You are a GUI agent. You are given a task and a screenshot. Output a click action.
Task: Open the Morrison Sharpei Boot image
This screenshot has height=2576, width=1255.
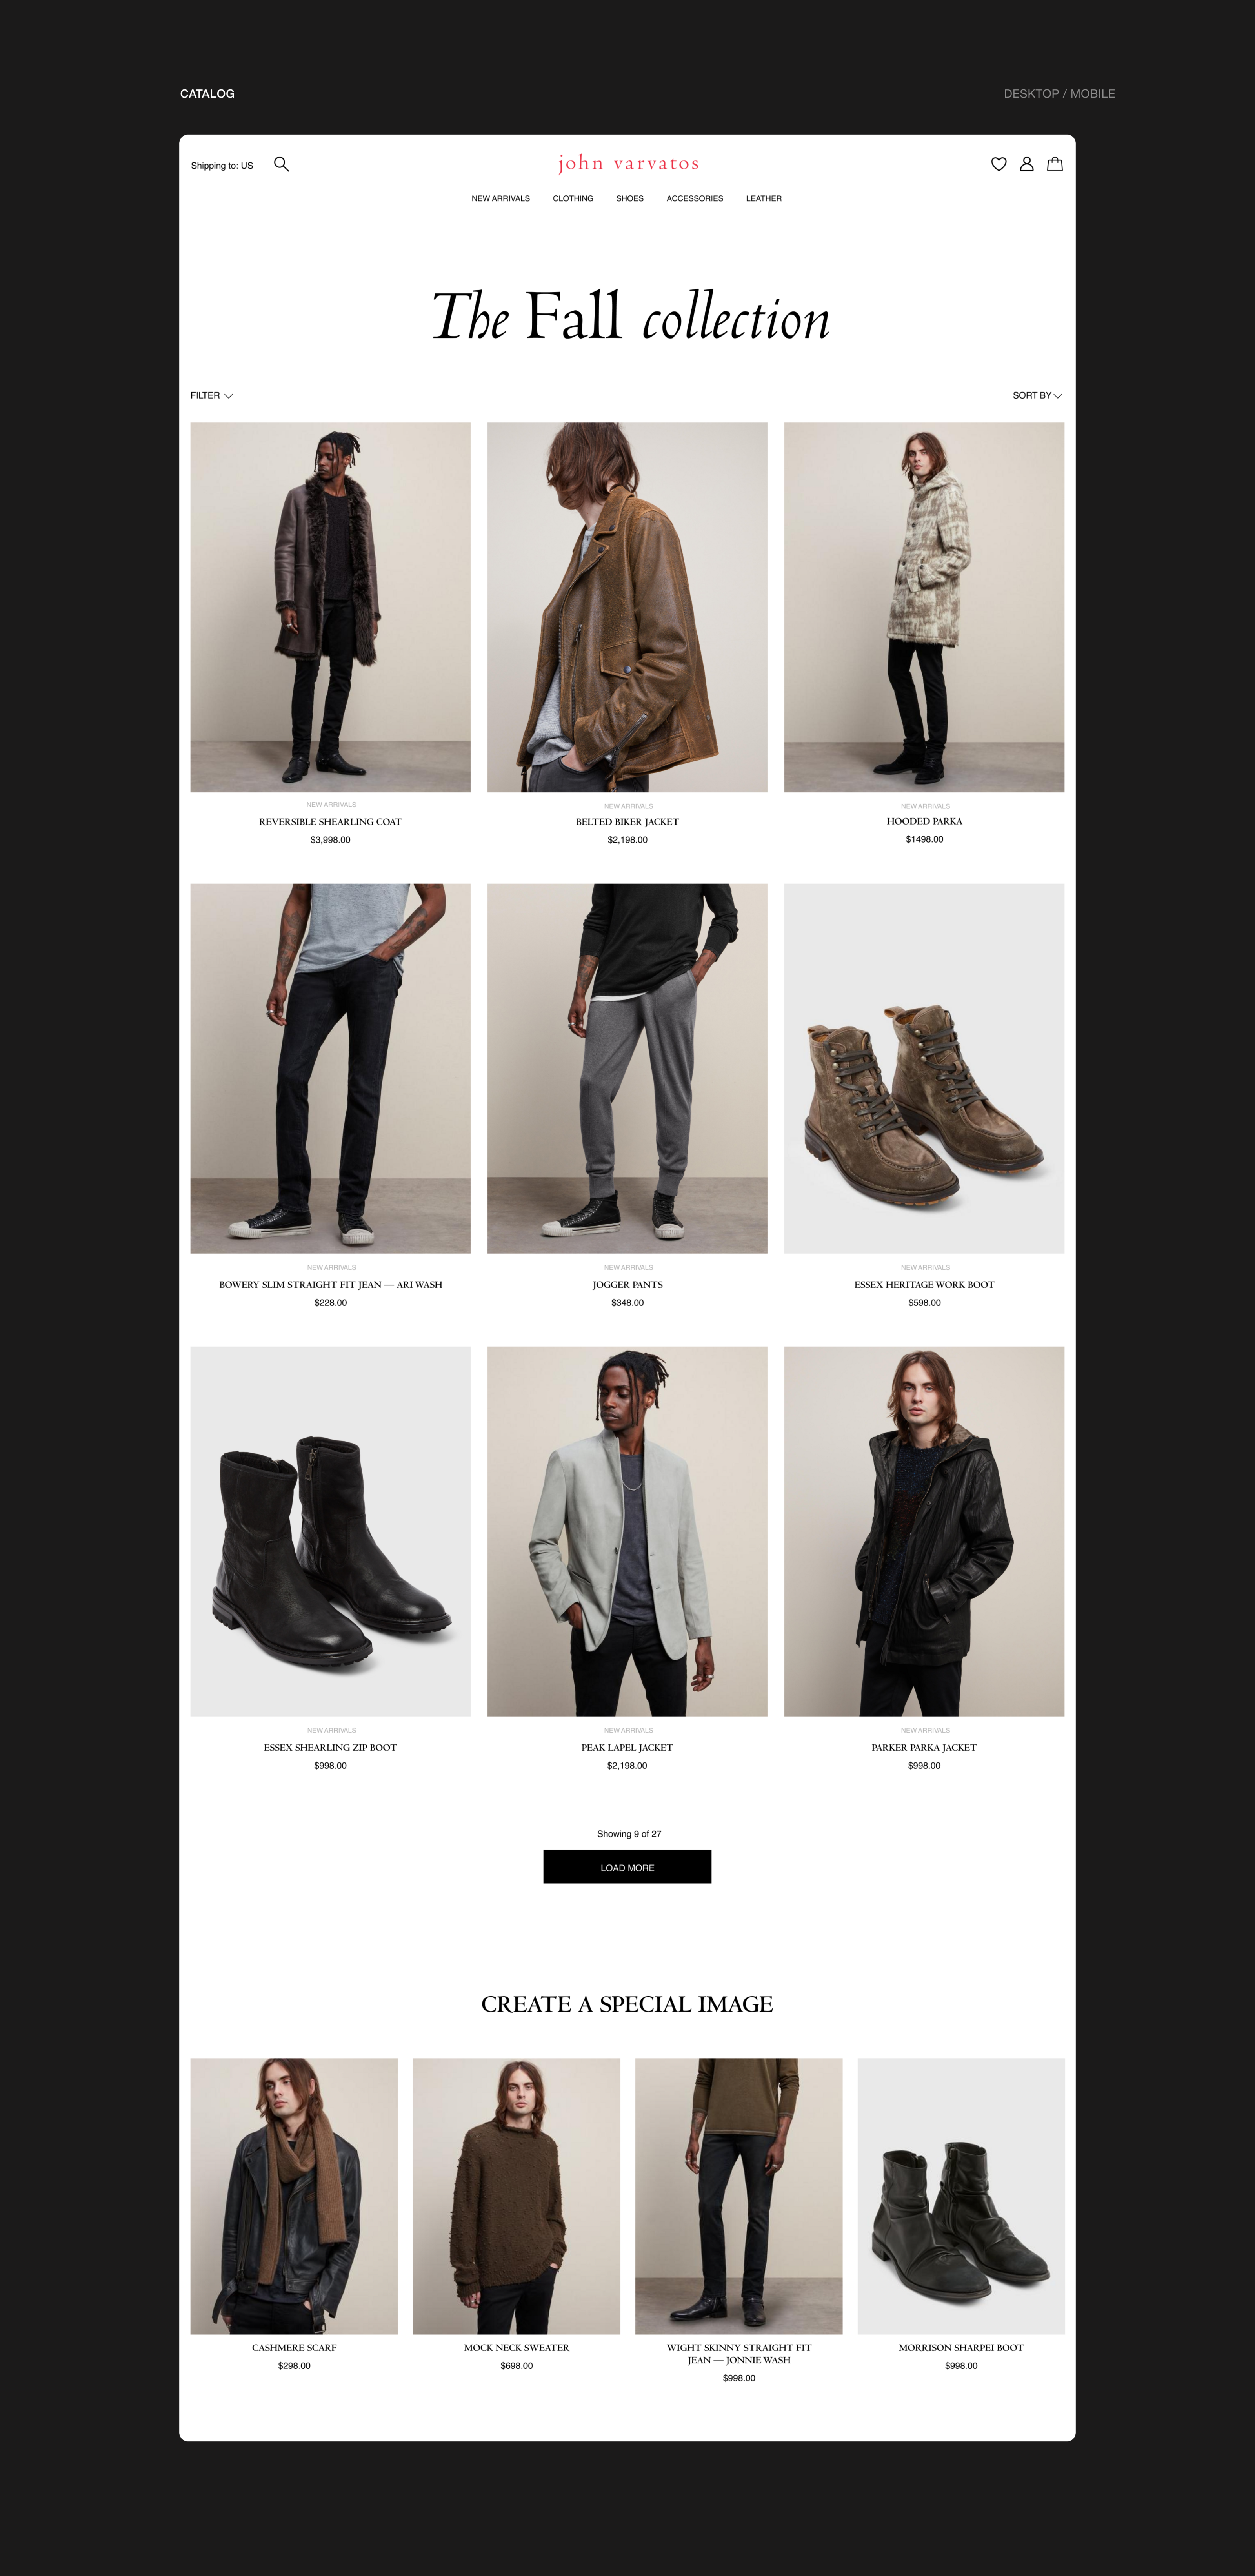coord(961,2196)
